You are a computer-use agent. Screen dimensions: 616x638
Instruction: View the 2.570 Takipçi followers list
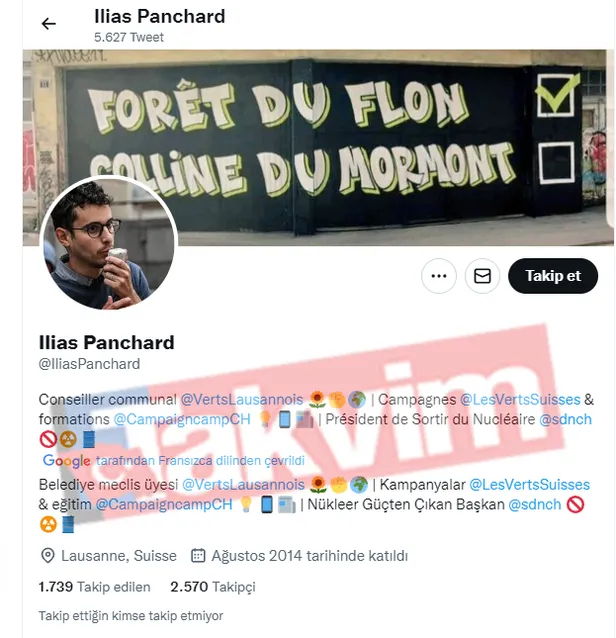click(x=213, y=587)
